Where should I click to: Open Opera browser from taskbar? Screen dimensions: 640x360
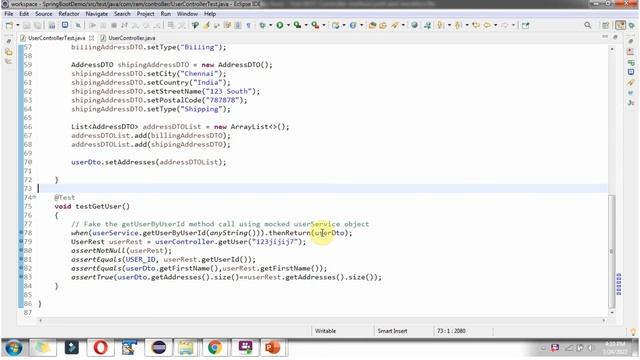tap(100, 348)
